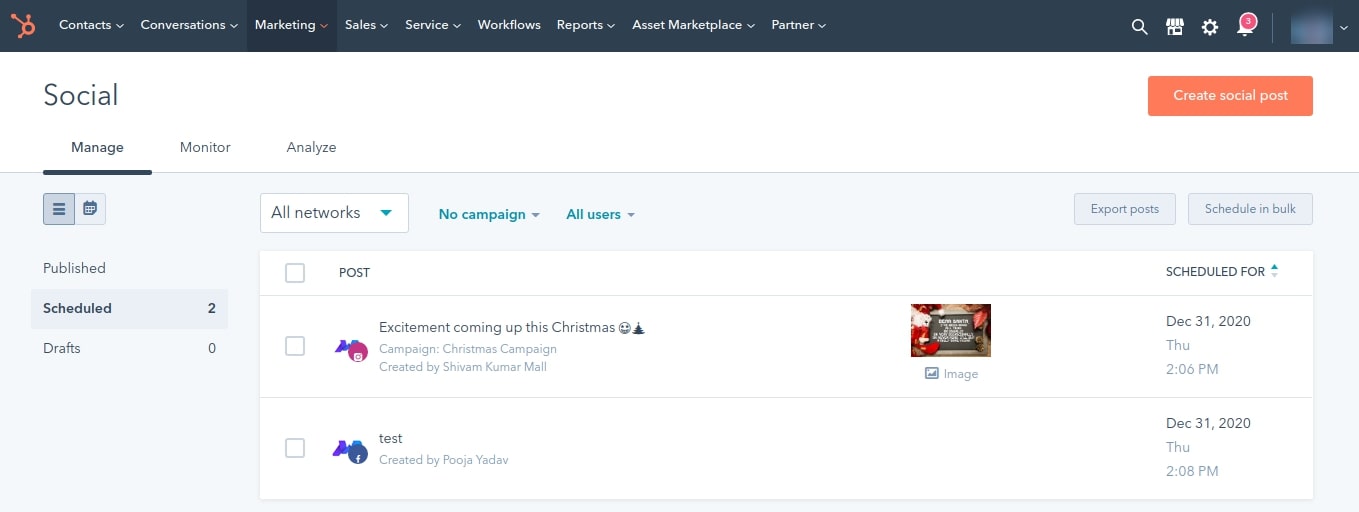Open the settings gear icon
Image resolution: width=1359 pixels, height=512 pixels.
tap(1210, 27)
